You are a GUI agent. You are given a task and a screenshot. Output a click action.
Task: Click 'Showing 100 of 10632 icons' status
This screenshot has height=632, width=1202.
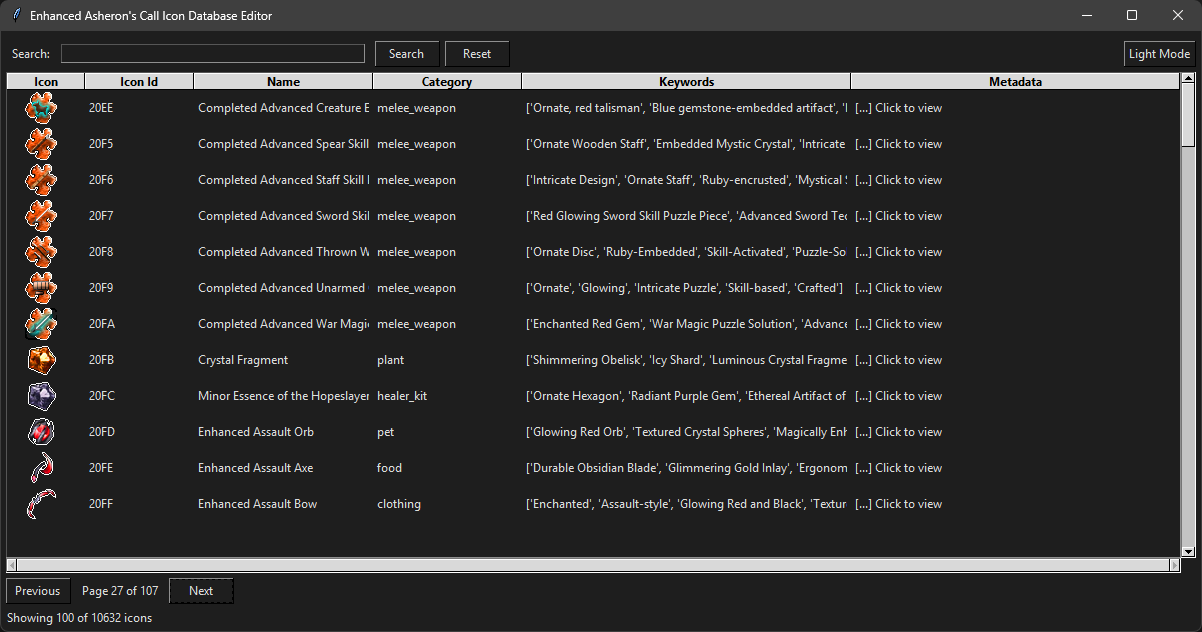coord(80,618)
